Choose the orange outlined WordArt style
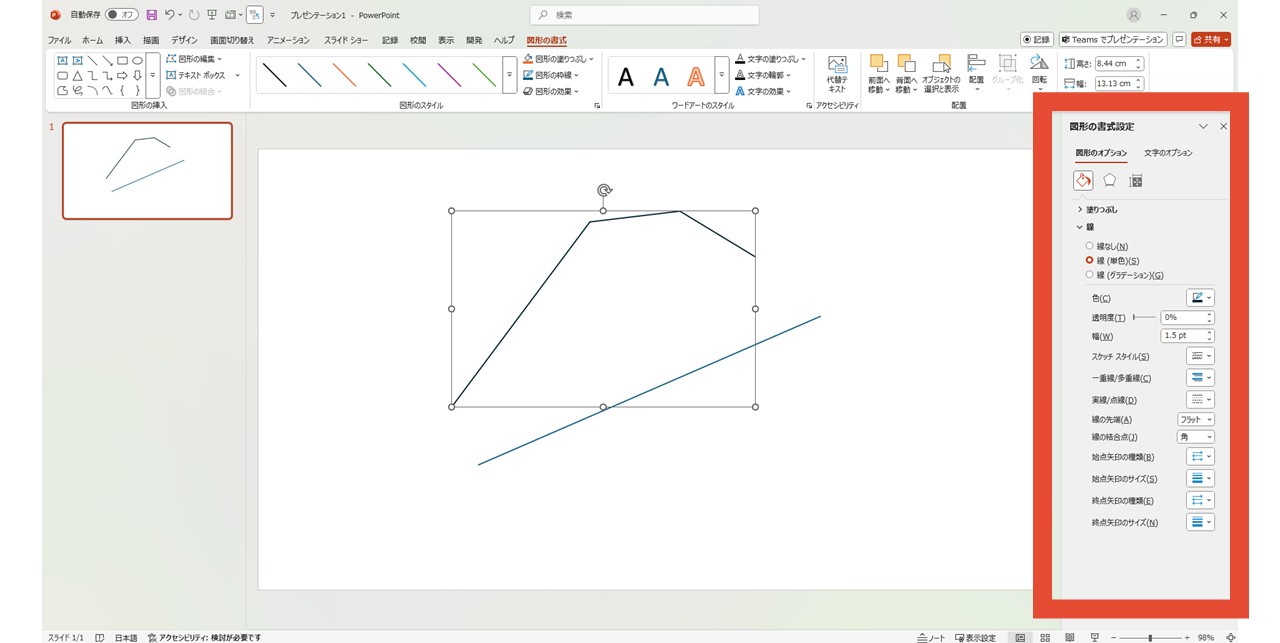 pyautogui.click(x=696, y=76)
